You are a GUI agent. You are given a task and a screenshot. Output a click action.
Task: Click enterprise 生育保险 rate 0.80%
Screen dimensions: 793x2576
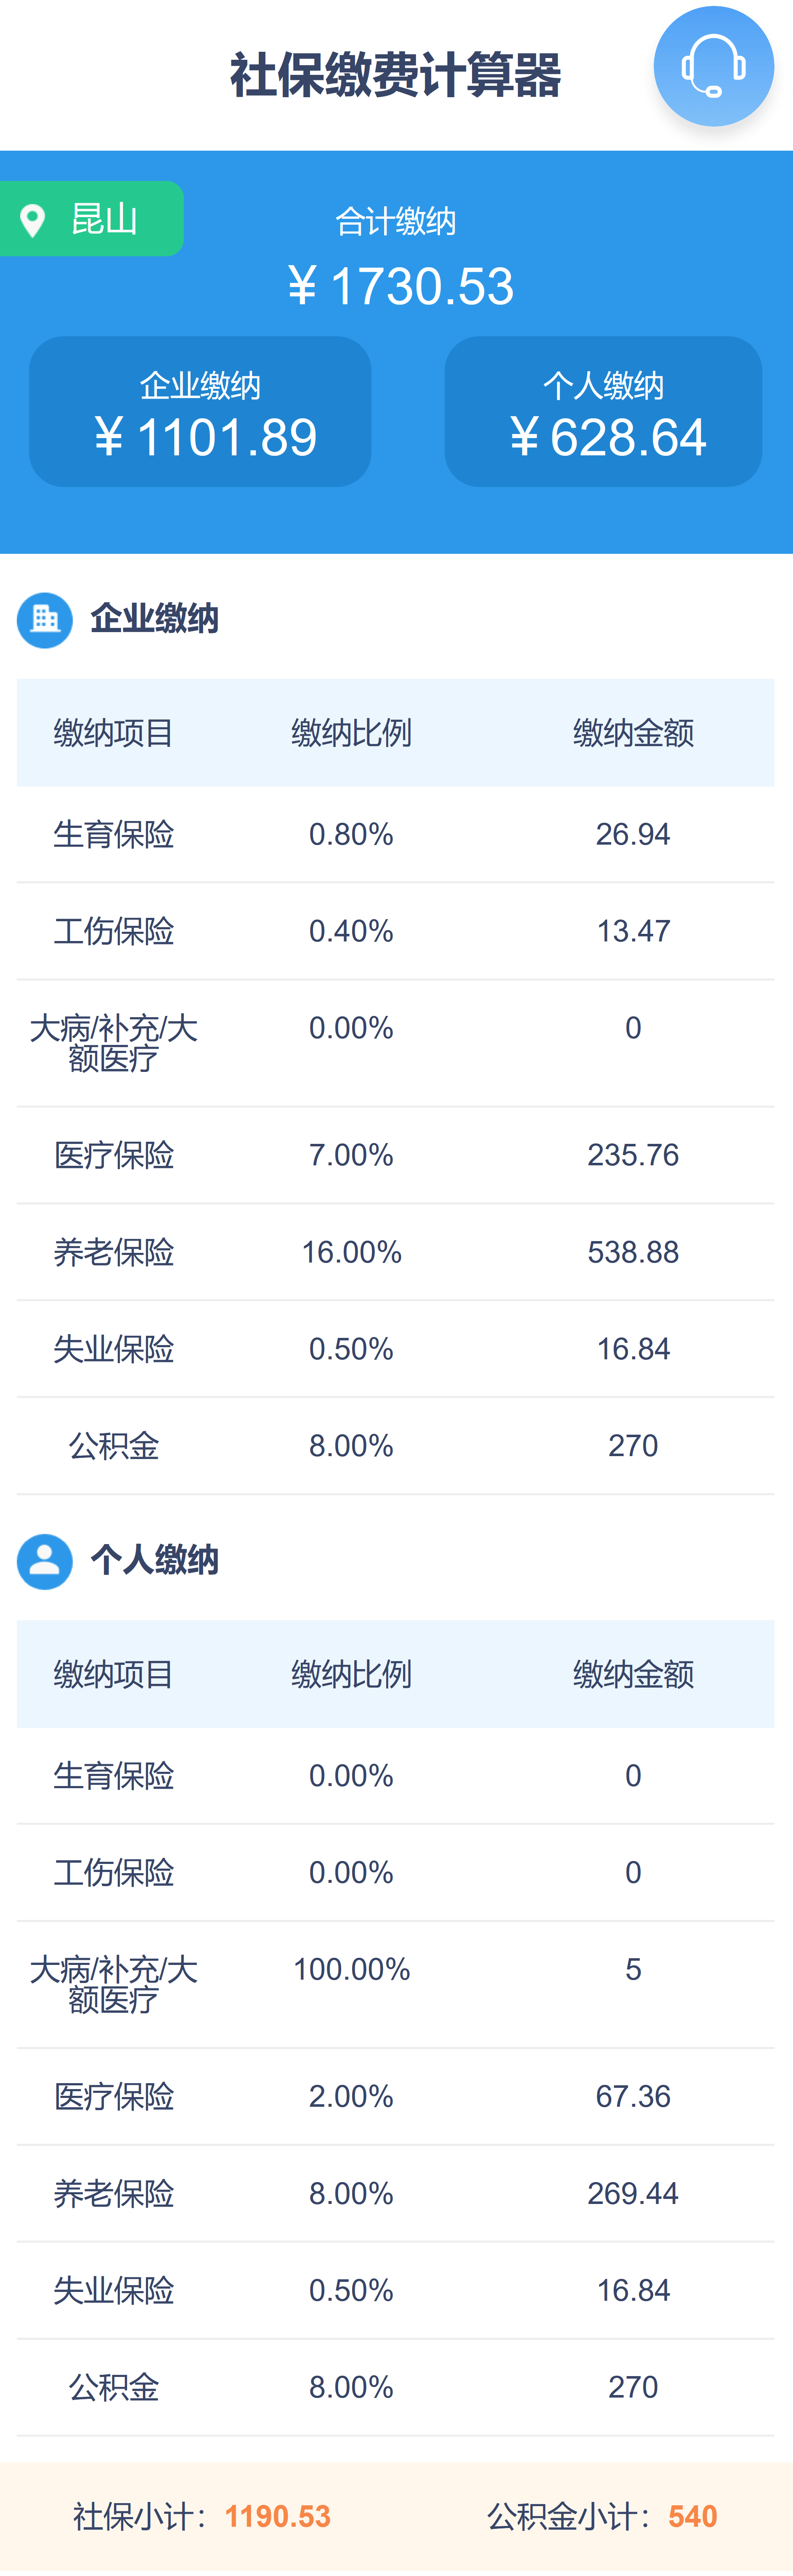351,834
